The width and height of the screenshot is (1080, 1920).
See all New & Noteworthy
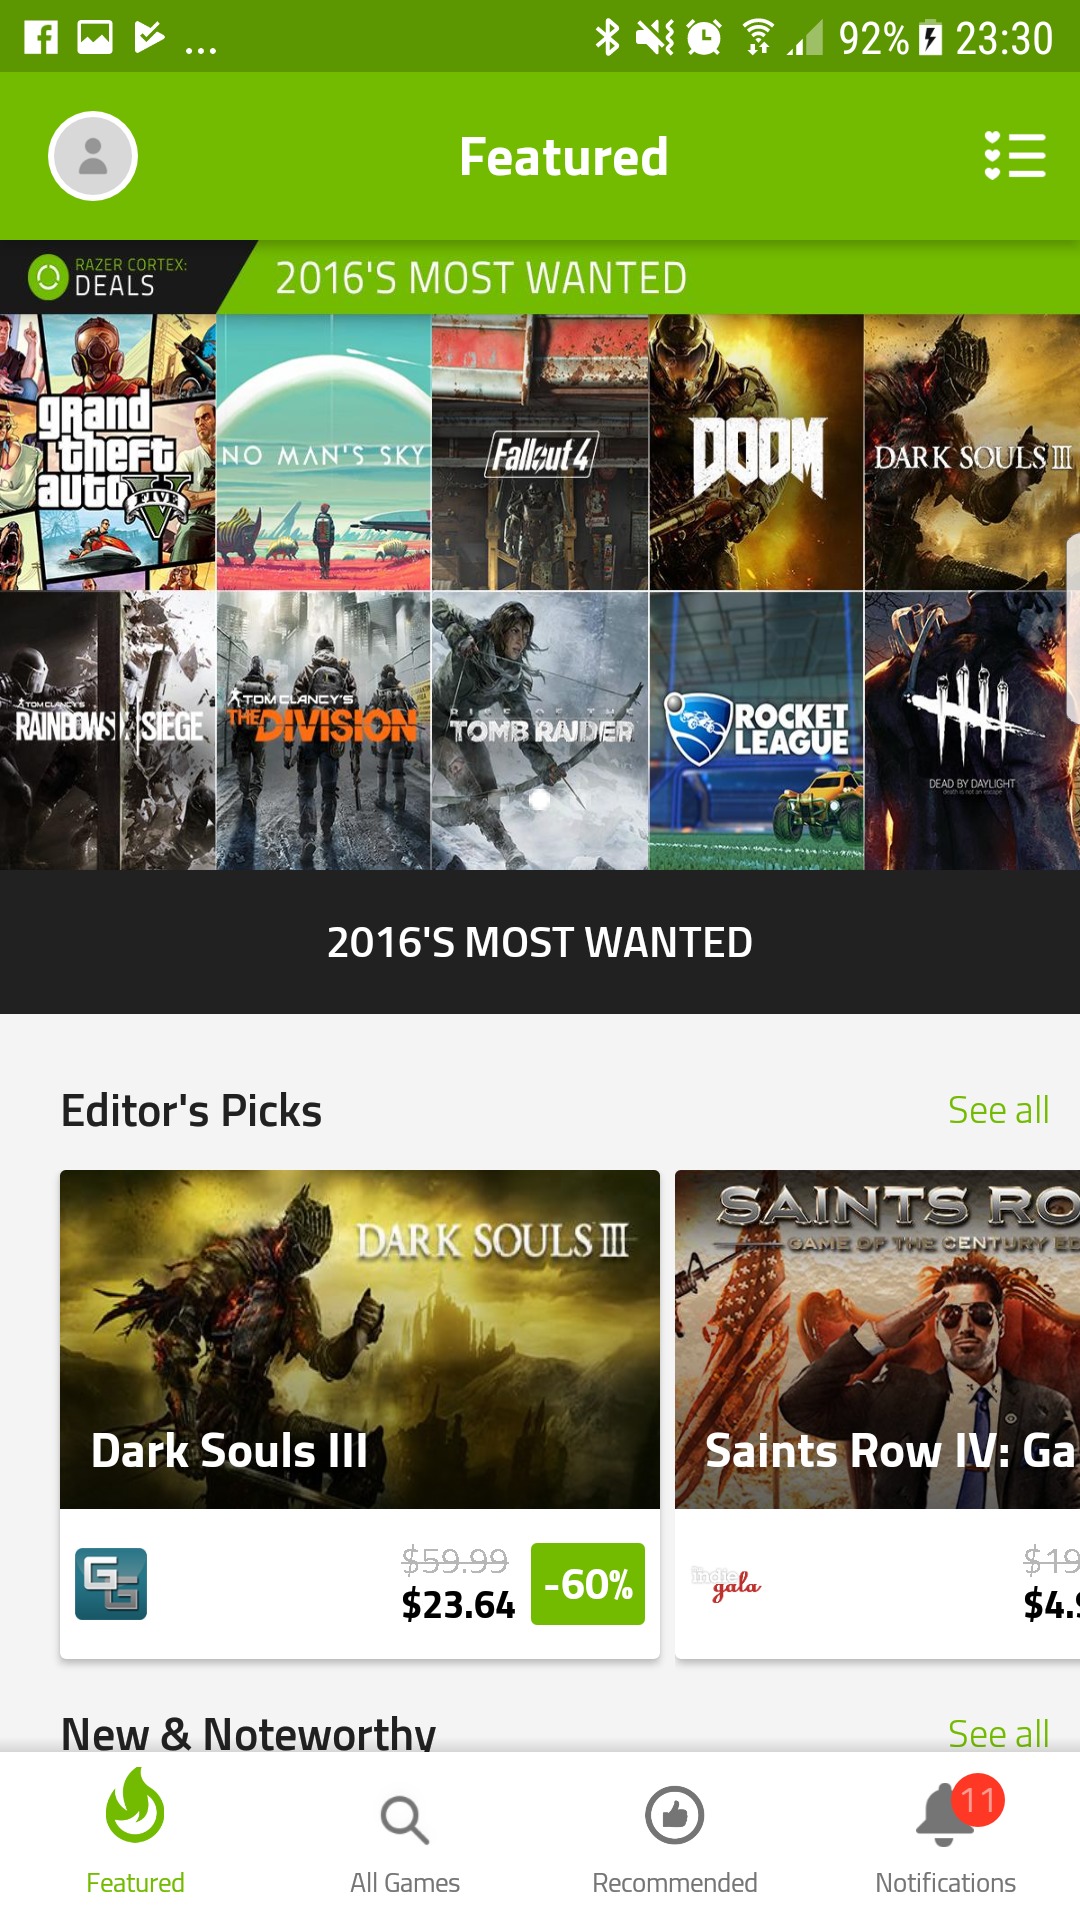998,1733
